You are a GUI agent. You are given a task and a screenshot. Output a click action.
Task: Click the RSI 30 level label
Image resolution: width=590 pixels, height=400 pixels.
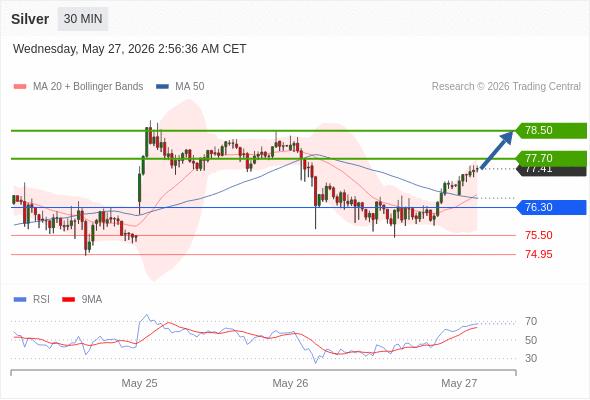(531, 358)
